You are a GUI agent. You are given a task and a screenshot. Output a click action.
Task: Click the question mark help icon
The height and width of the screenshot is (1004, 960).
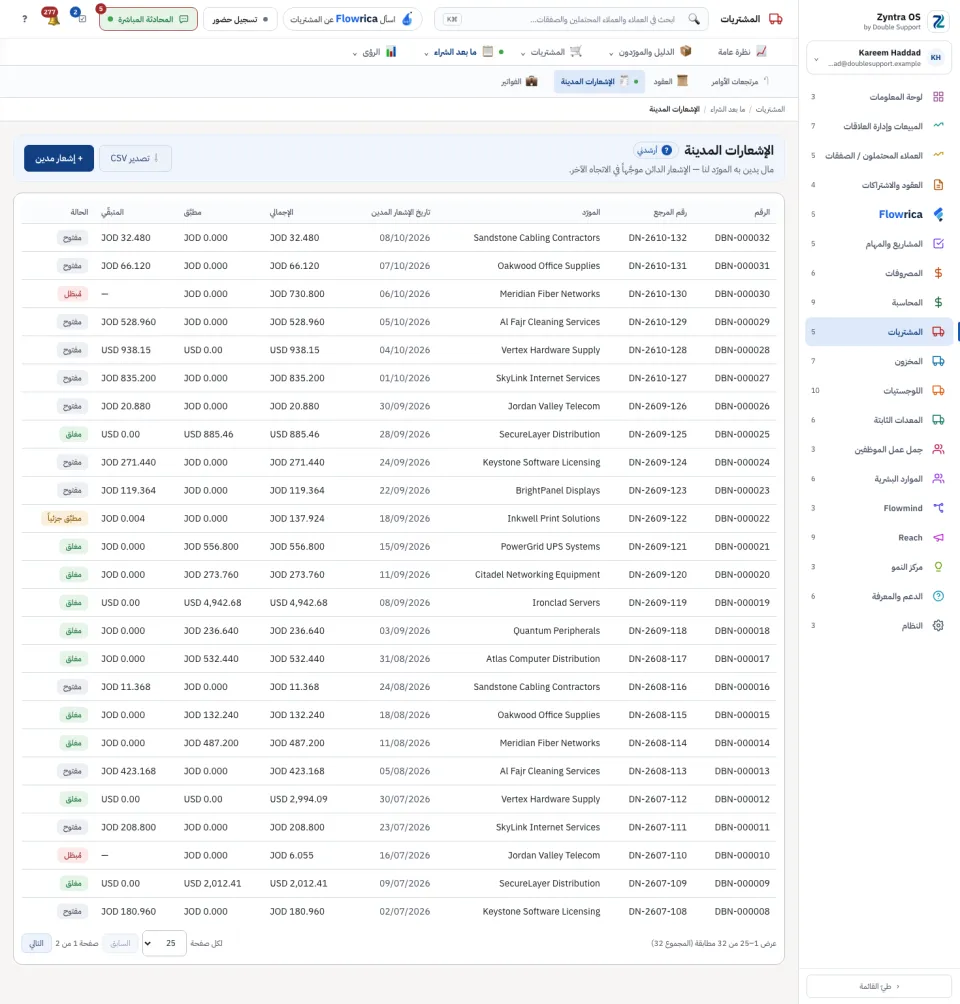tap(24, 19)
